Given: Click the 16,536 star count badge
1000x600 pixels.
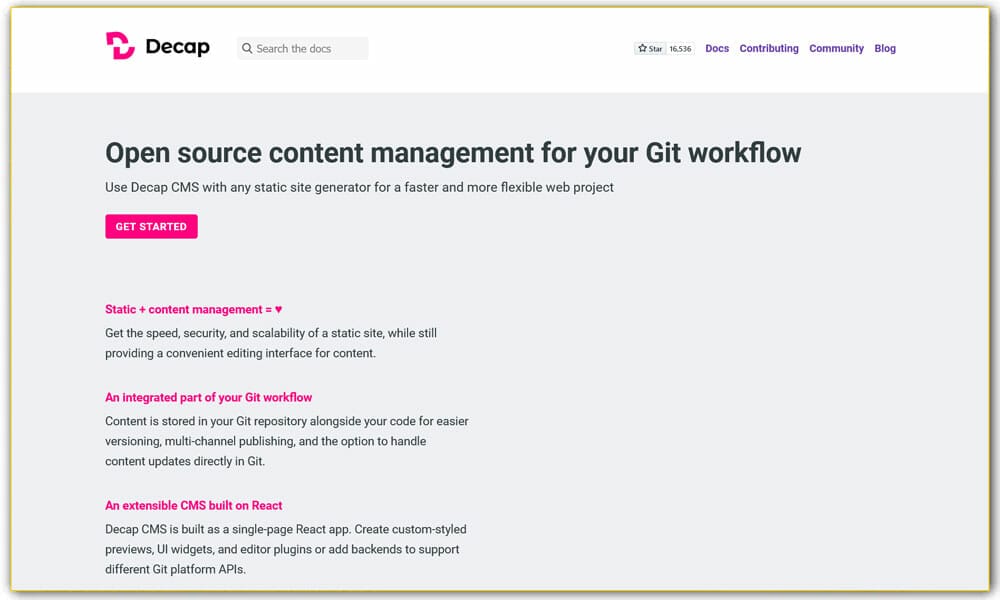Looking at the screenshot, I should coord(679,47).
